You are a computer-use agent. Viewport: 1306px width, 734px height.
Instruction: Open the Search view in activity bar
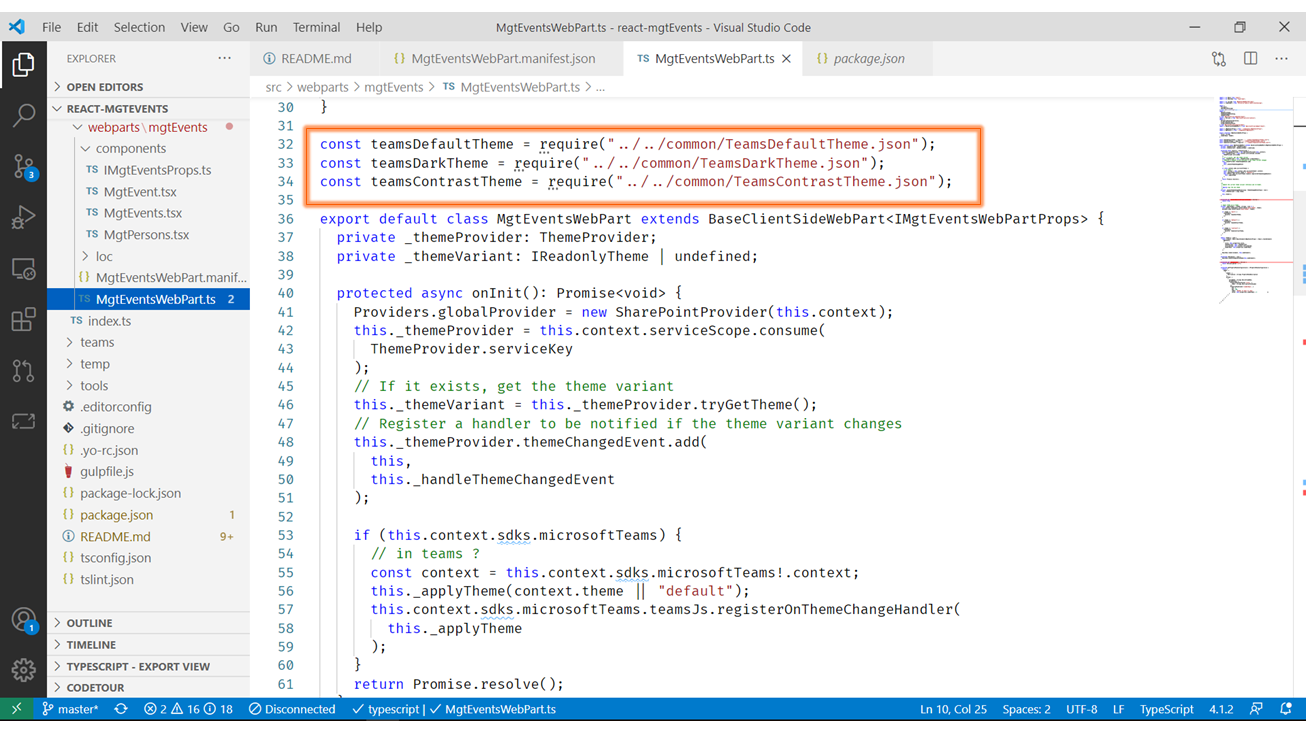[23, 115]
